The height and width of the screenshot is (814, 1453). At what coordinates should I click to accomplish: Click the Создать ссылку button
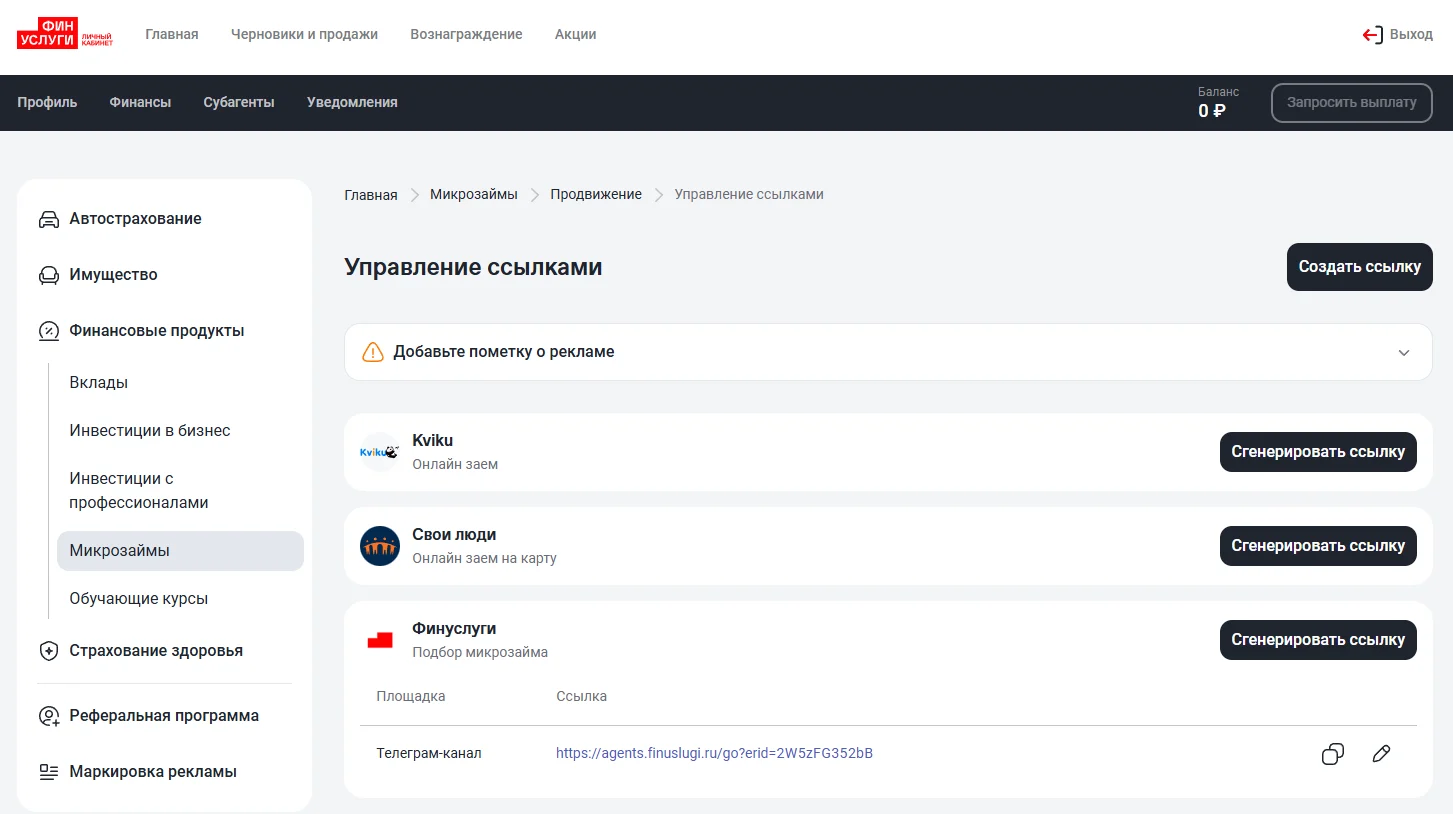1360,267
